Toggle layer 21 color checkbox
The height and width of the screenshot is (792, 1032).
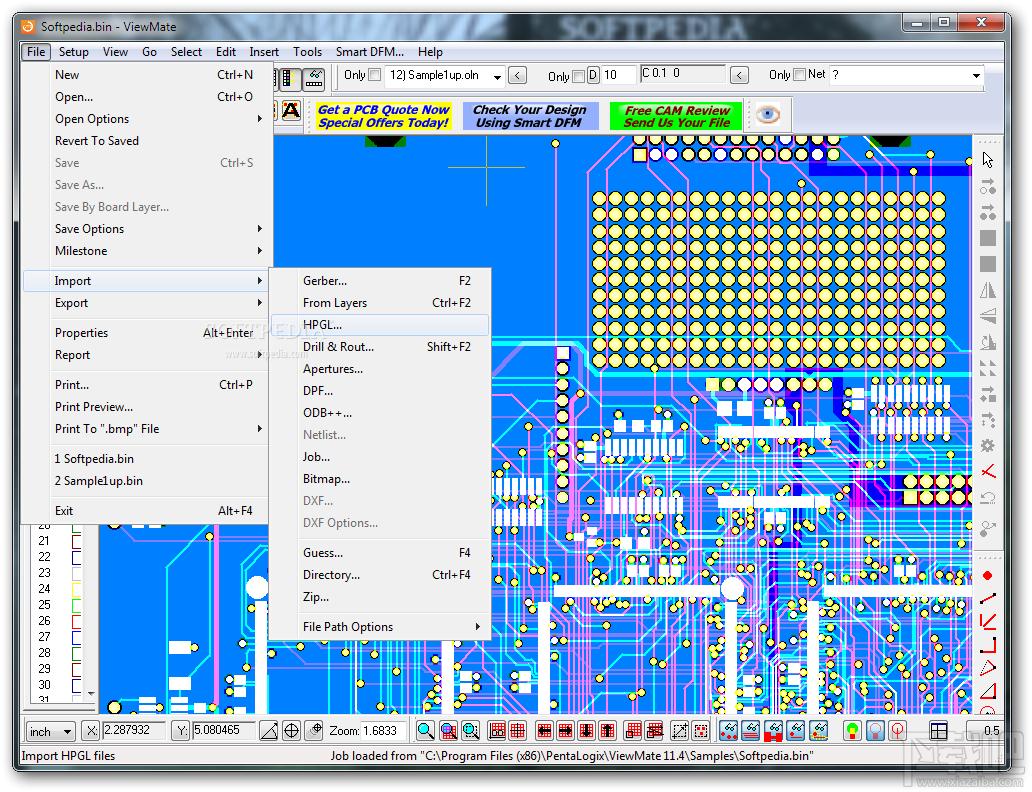pyautogui.click(x=76, y=541)
